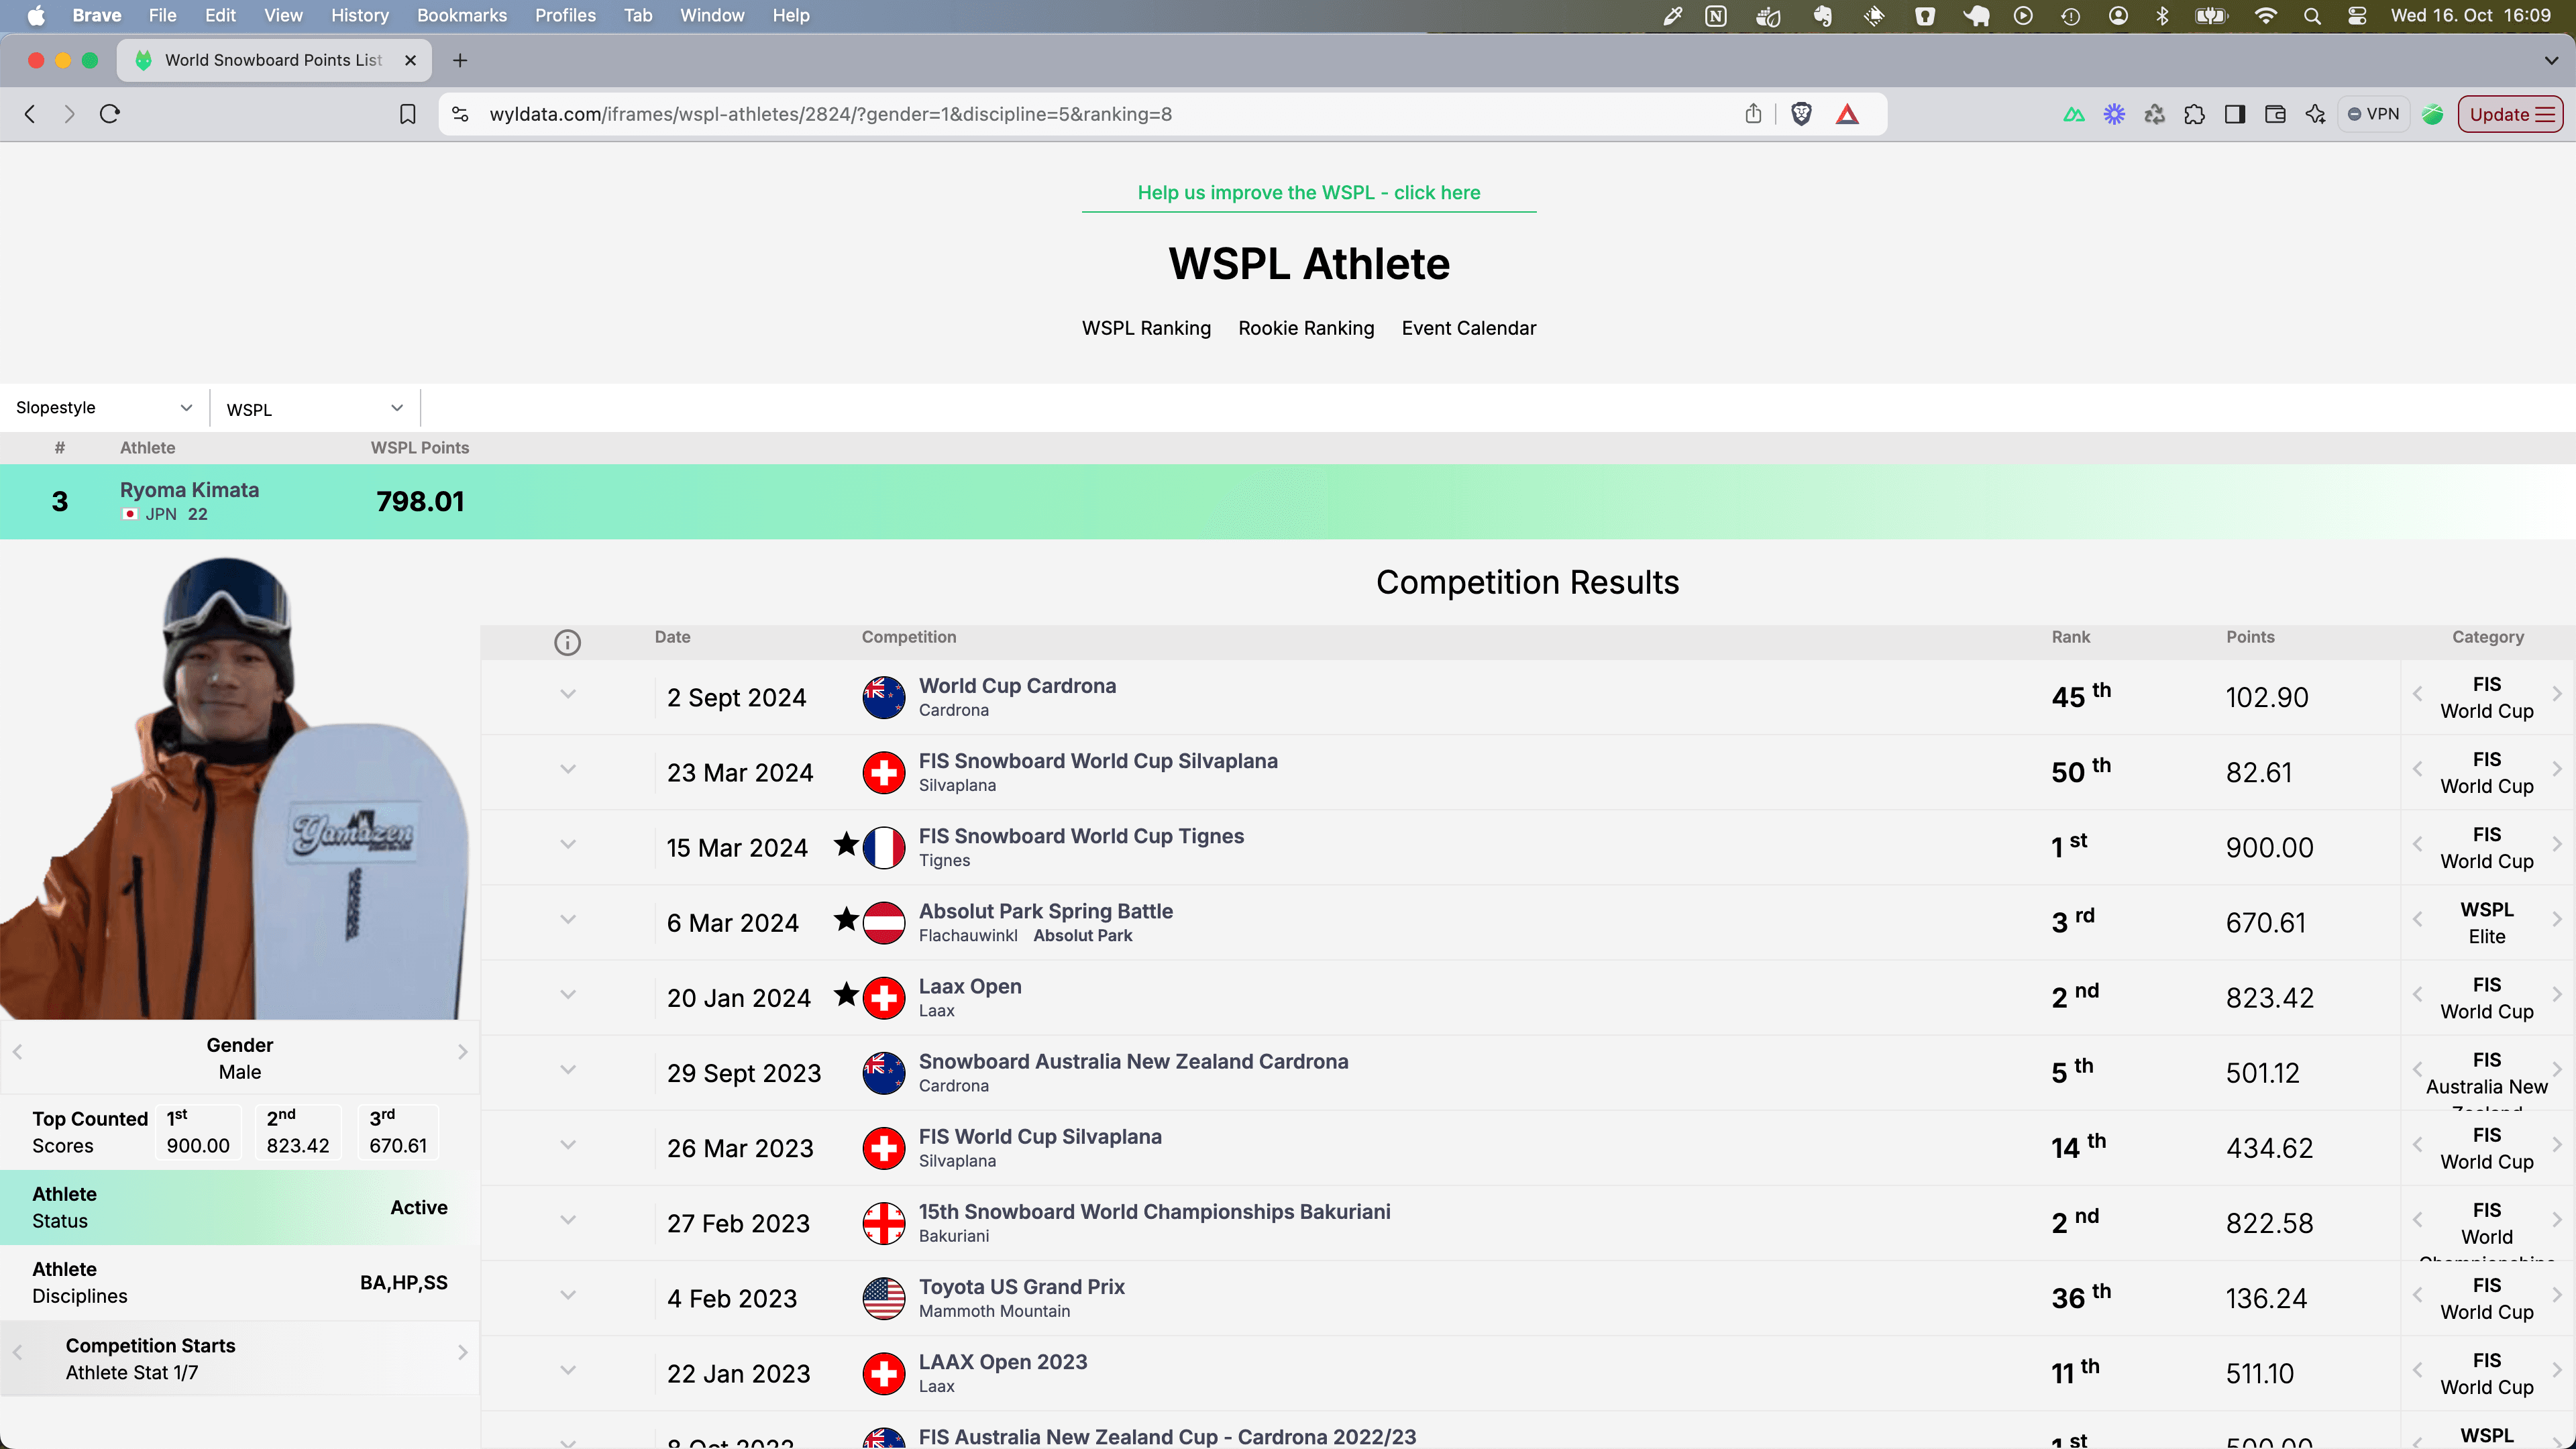The height and width of the screenshot is (1449, 2576).
Task: Show previous athlete stat before Gender
Action: pyautogui.click(x=17, y=1052)
